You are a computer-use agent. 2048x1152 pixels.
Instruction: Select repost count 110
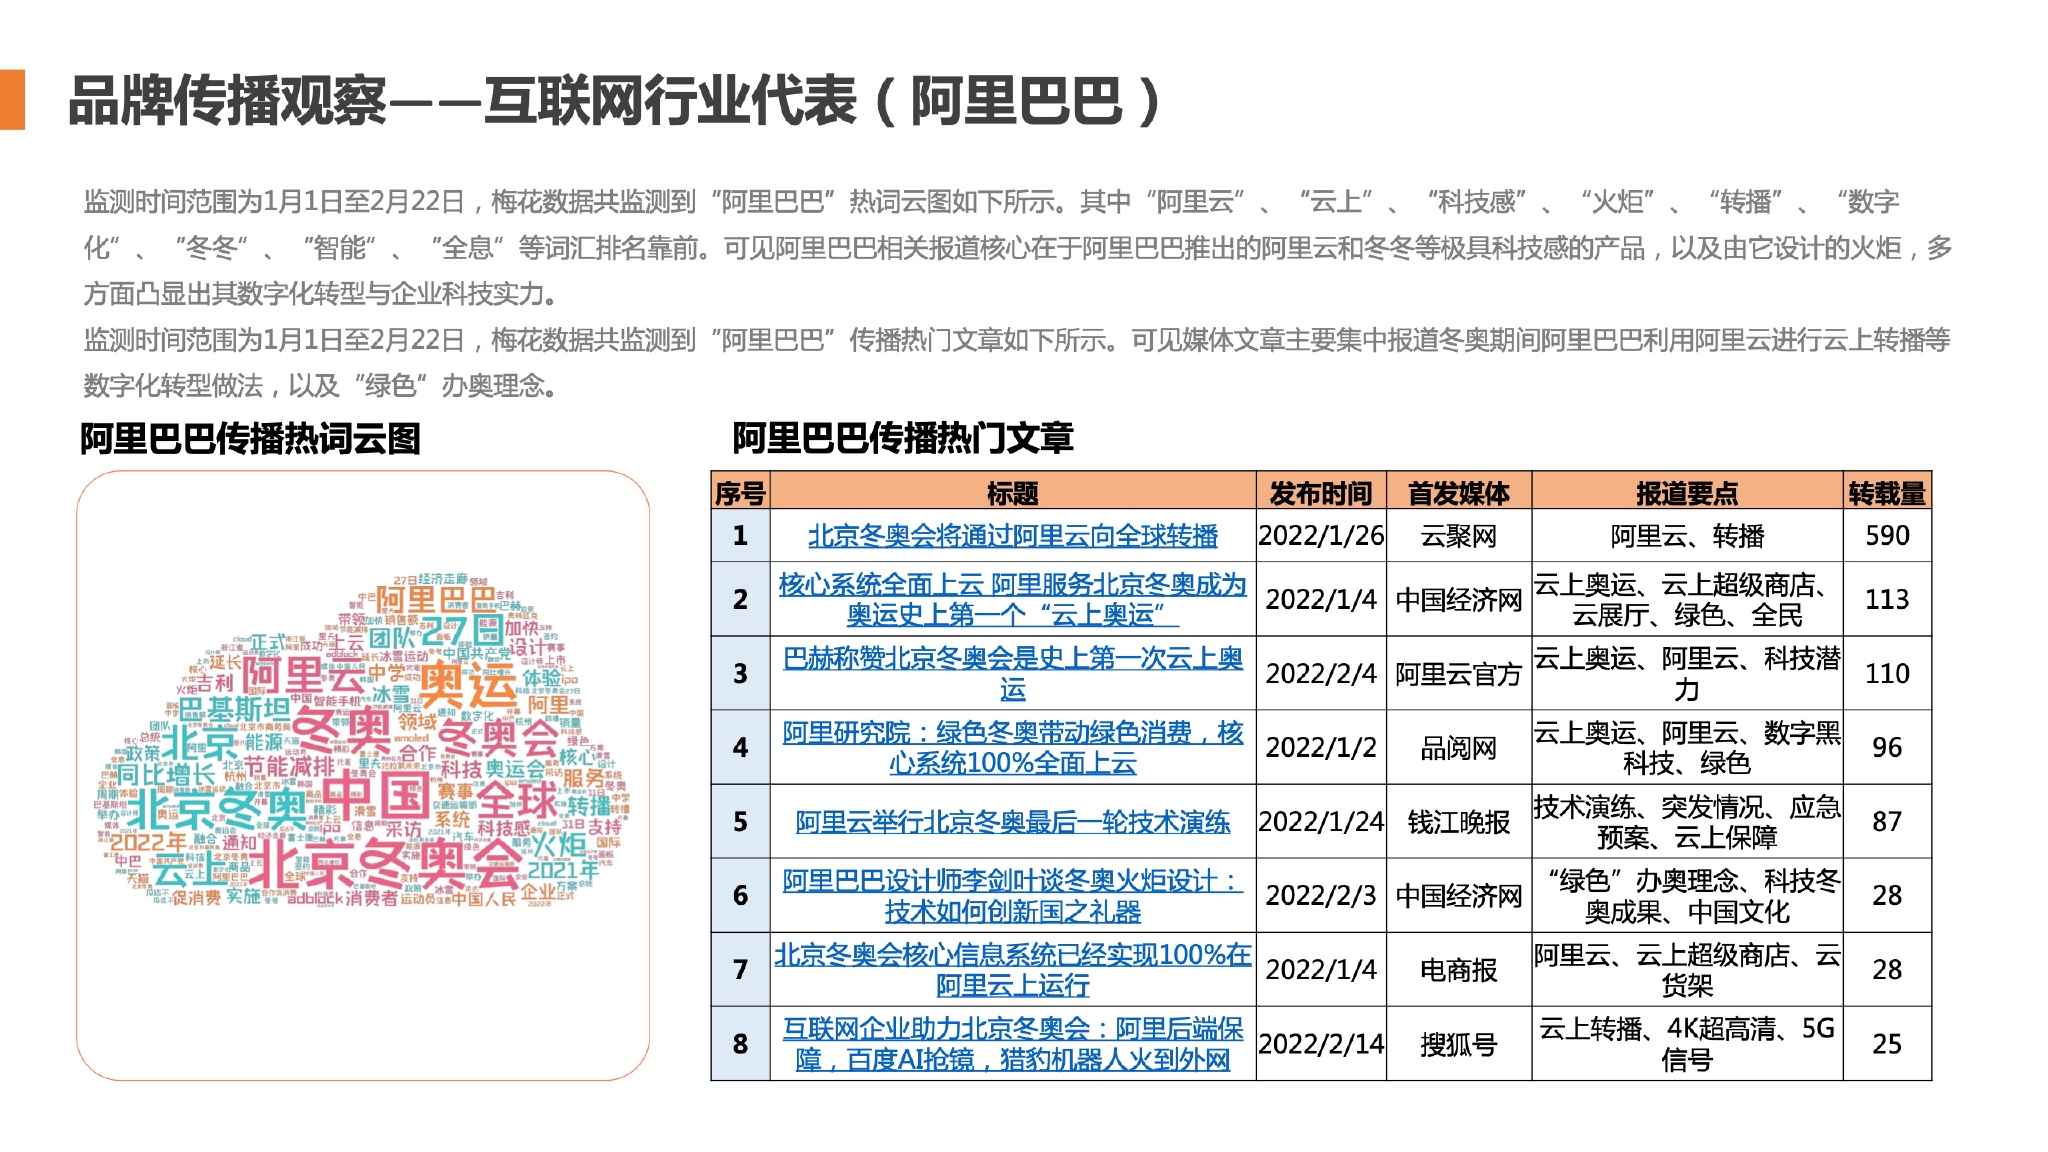pyautogui.click(x=1887, y=673)
